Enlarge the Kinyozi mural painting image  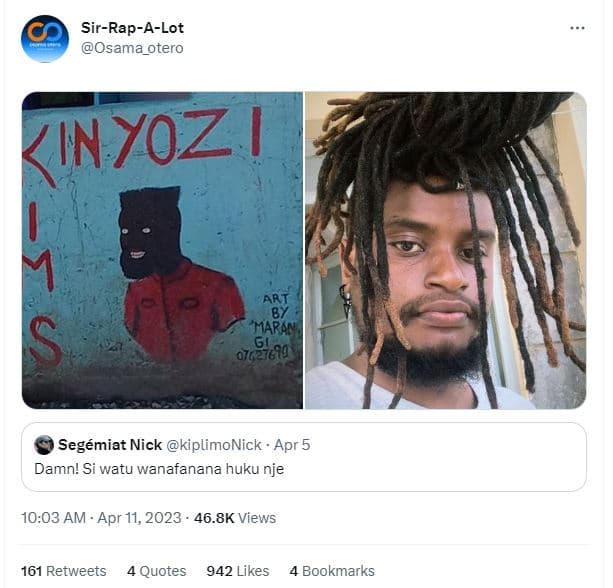[x=162, y=250]
